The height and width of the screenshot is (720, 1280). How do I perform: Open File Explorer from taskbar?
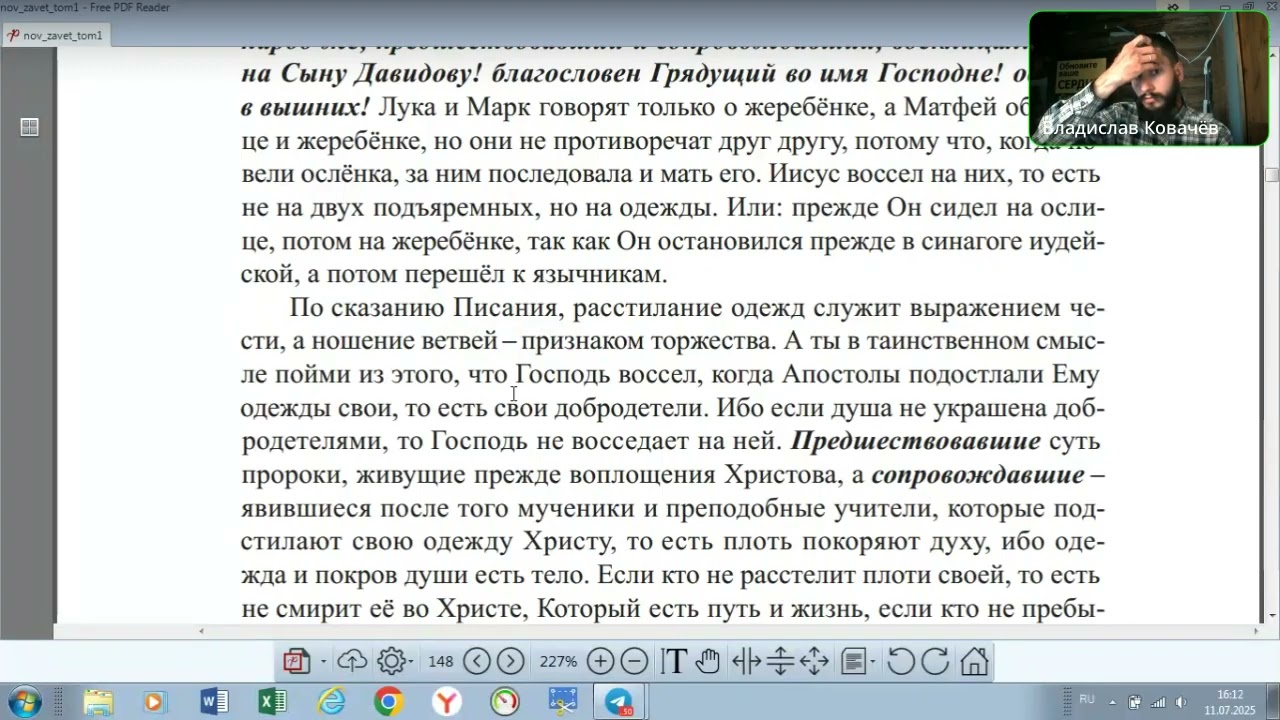98,702
